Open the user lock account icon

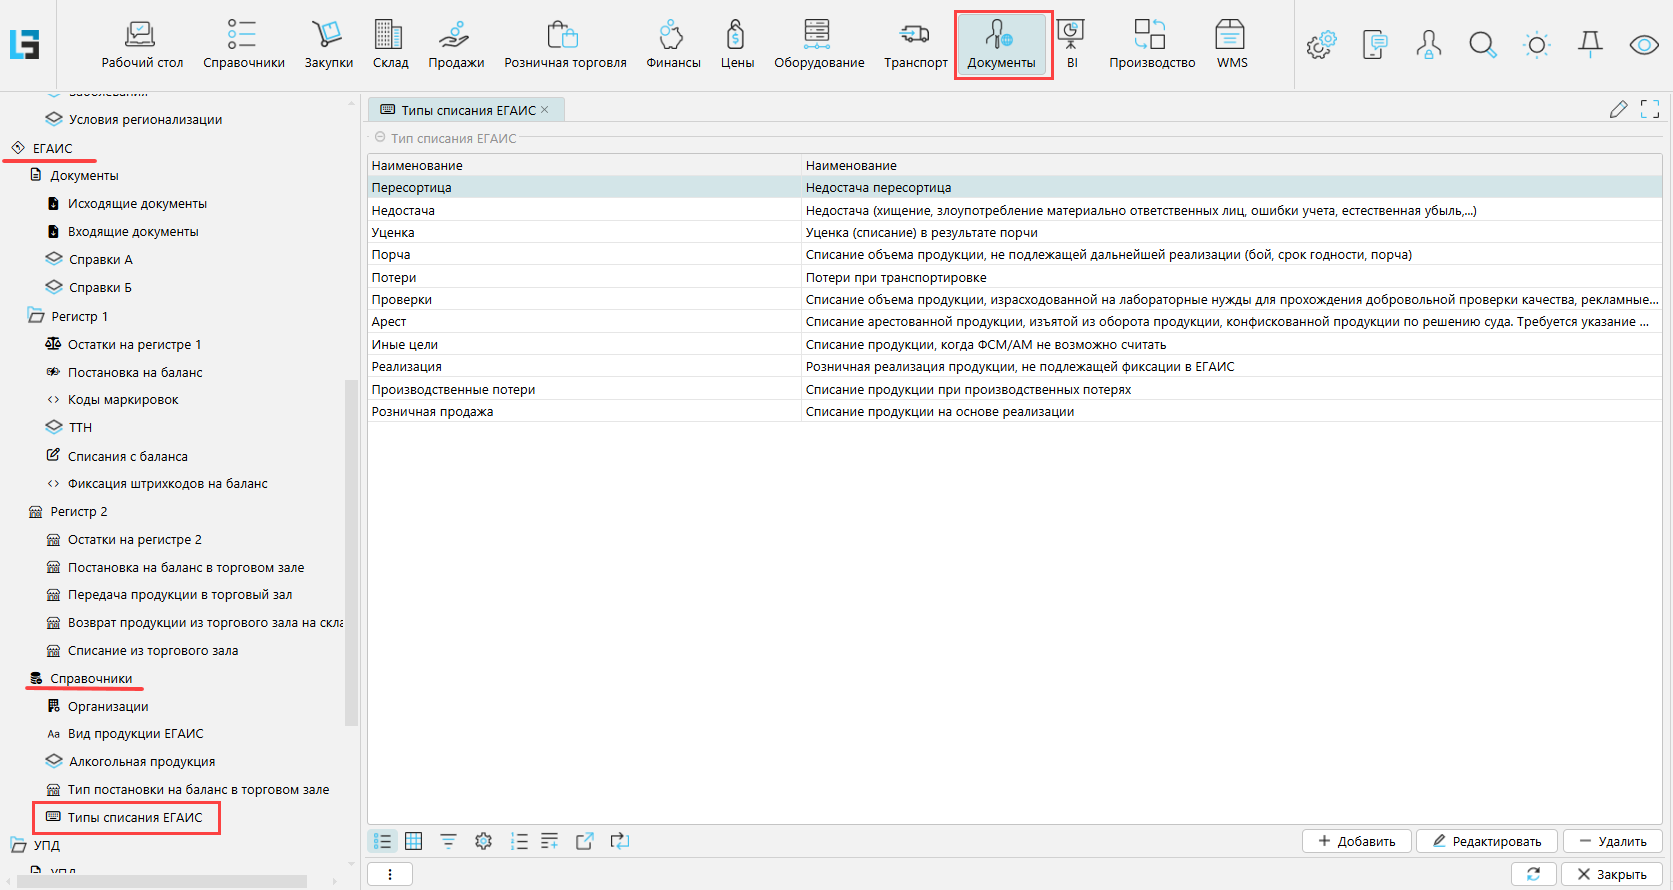tap(1428, 45)
